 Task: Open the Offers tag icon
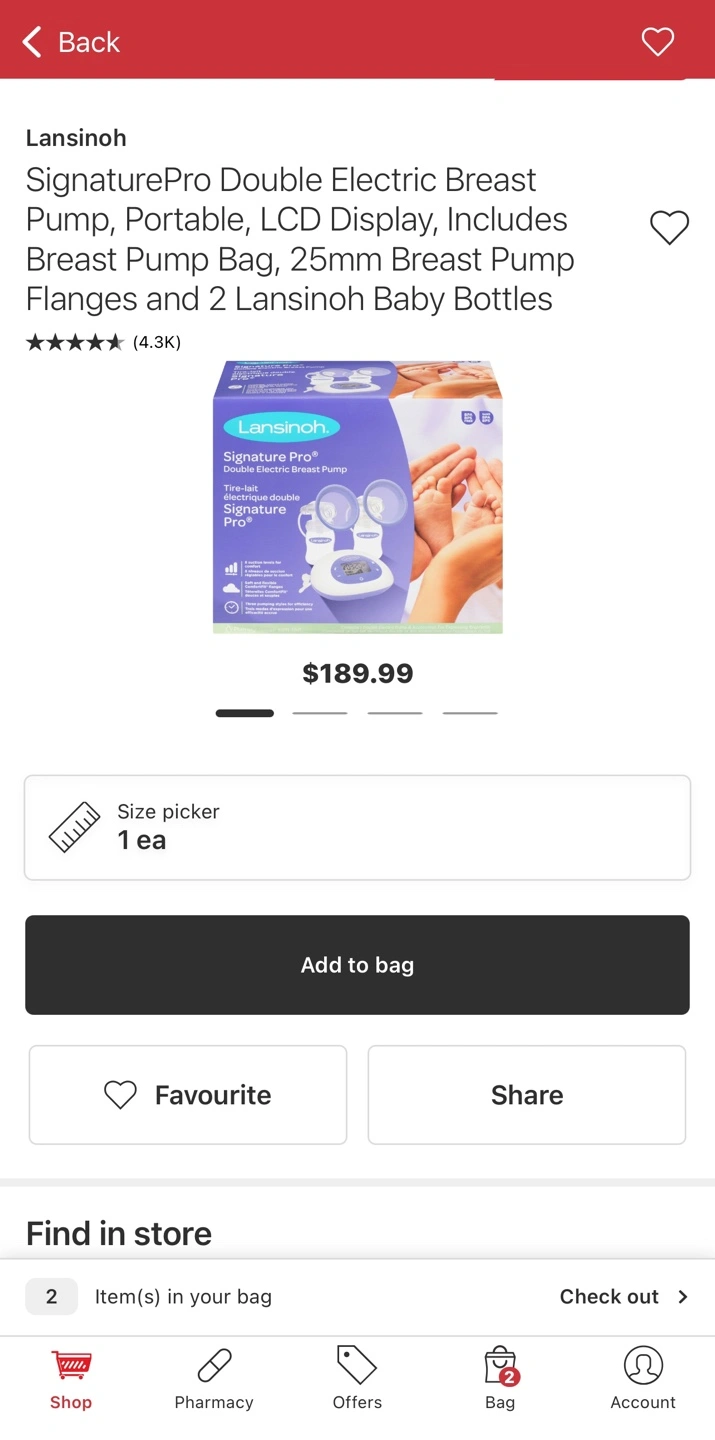357,1365
